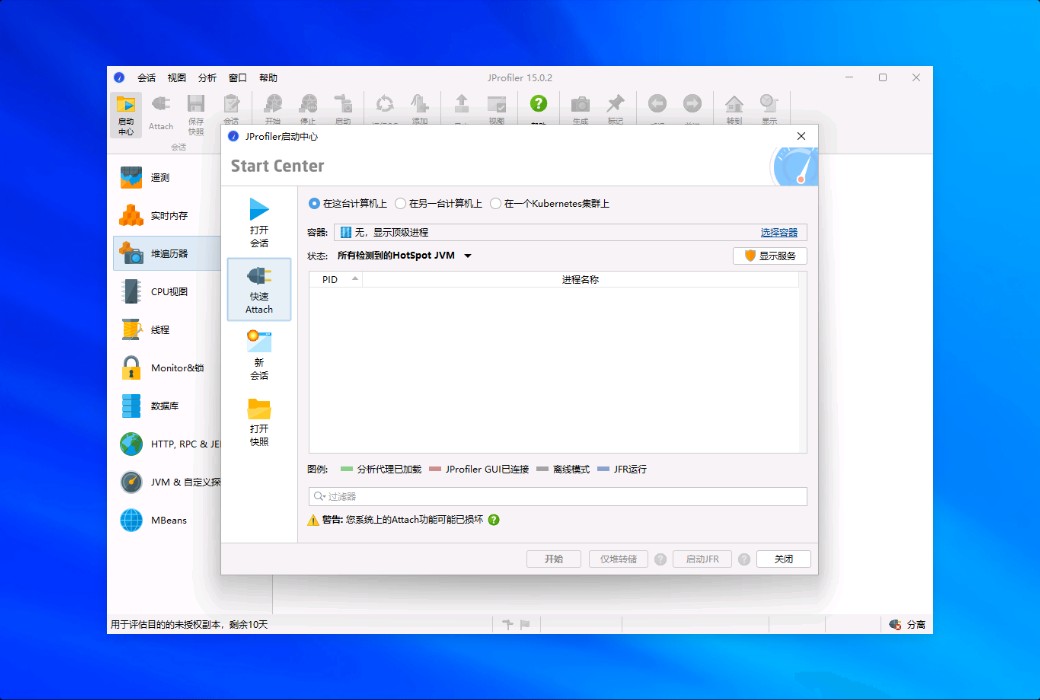Click green help icon beside Attach warning
The width and height of the screenshot is (1040, 700).
coord(493,520)
